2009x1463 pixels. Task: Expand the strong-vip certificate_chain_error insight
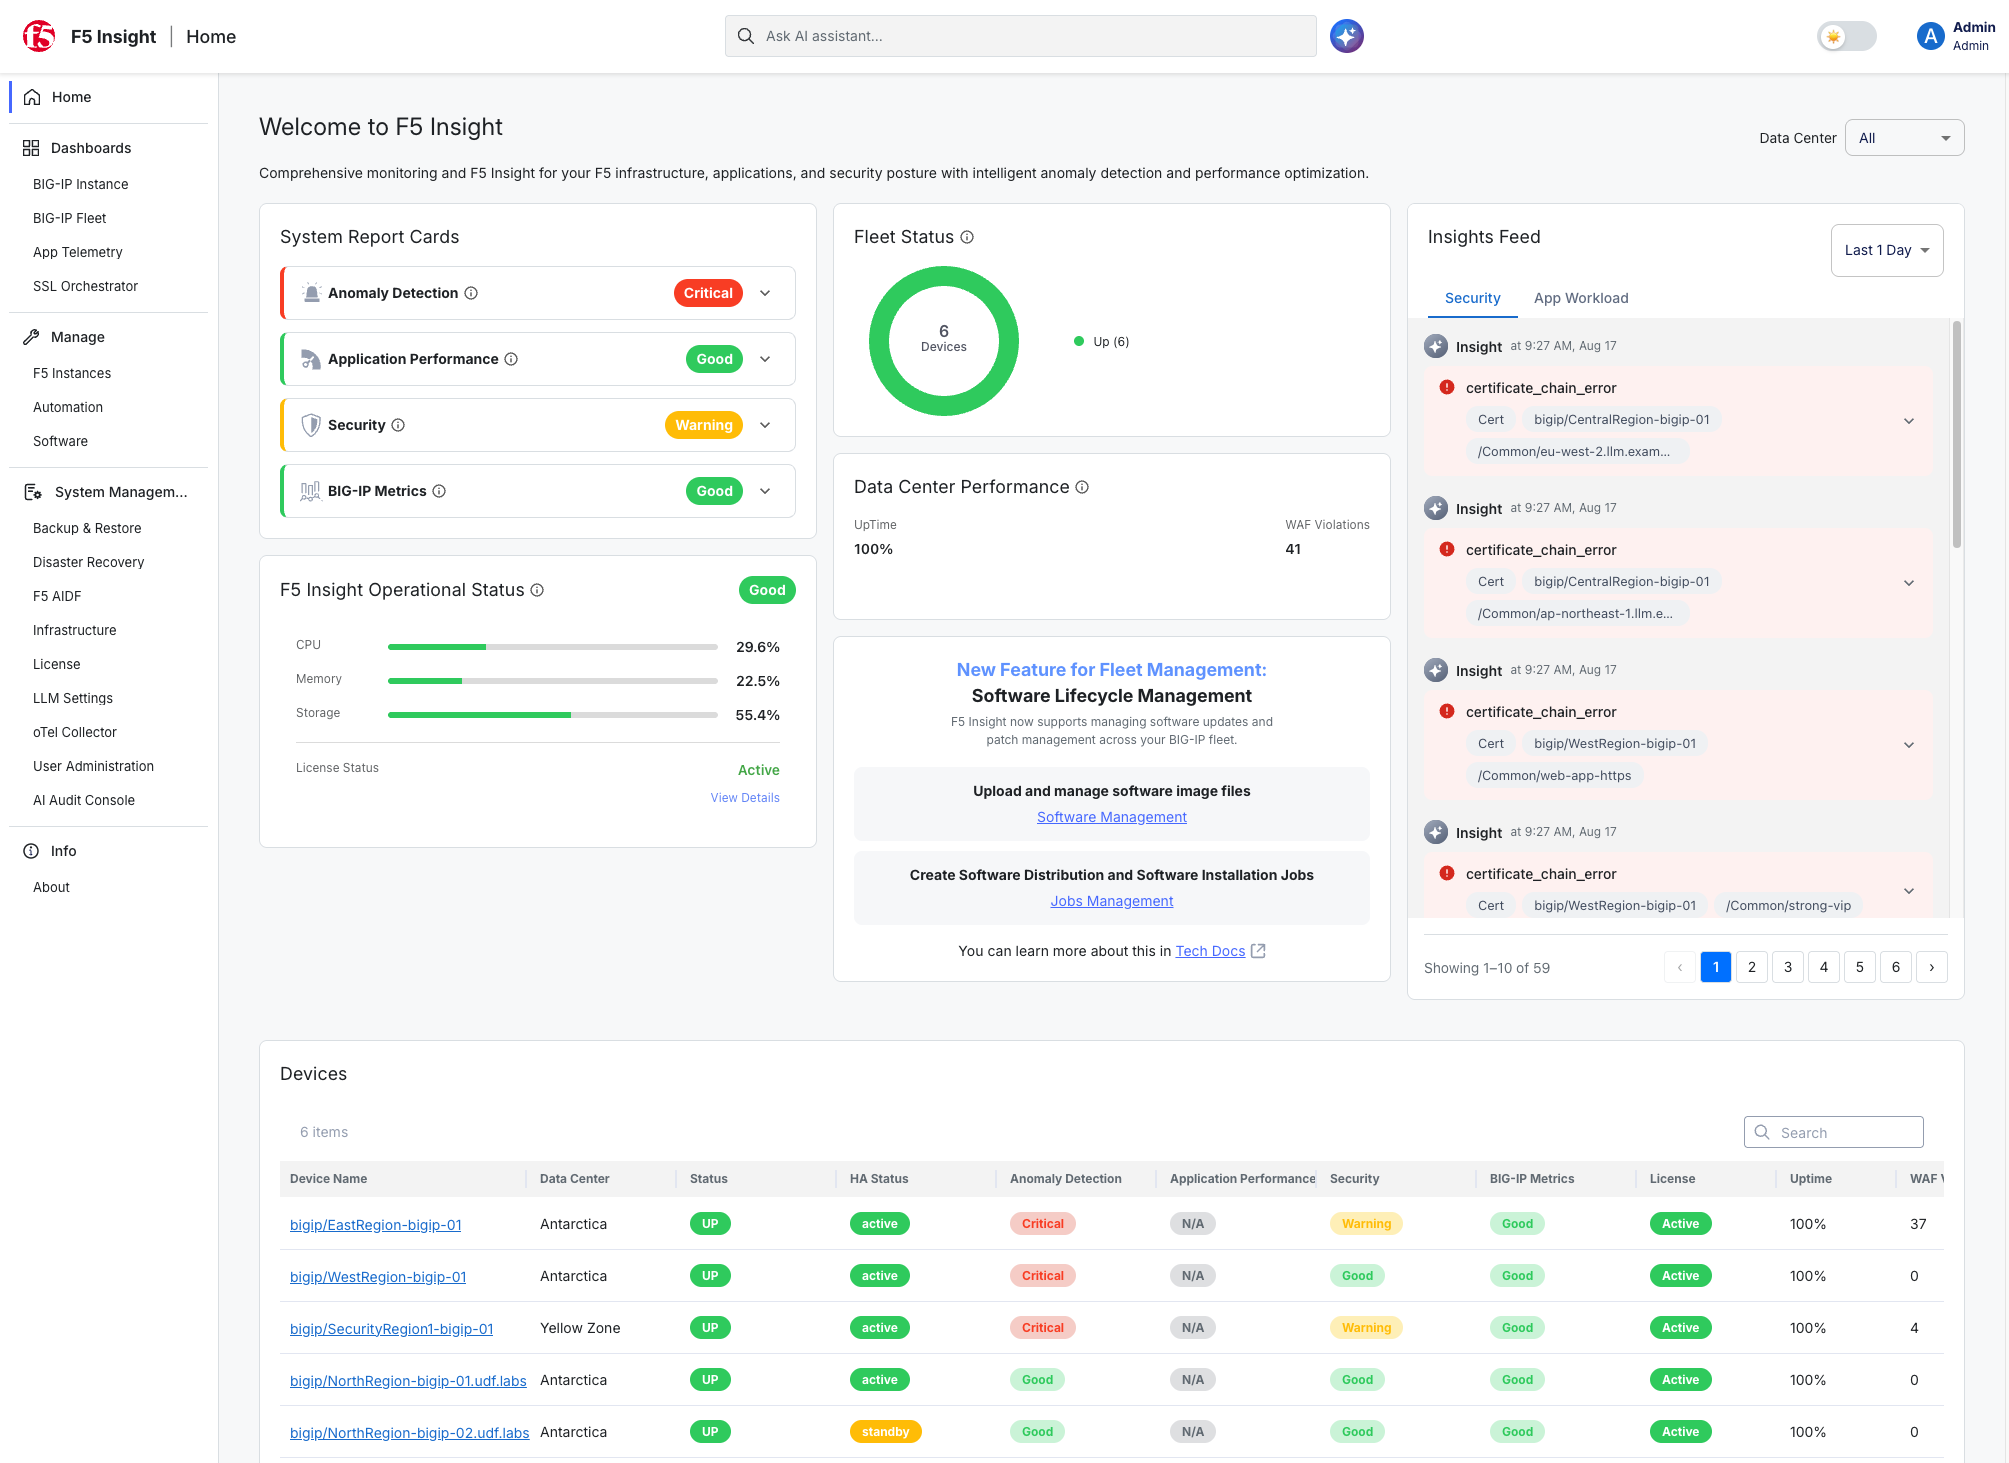[x=1909, y=891]
